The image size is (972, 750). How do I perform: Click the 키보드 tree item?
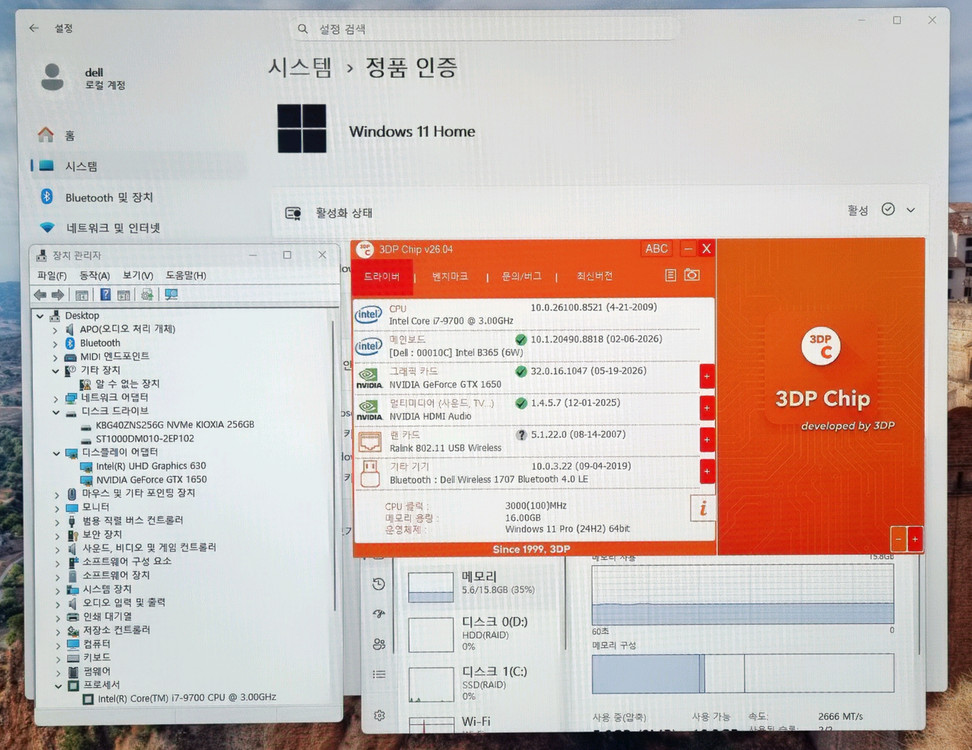point(97,657)
